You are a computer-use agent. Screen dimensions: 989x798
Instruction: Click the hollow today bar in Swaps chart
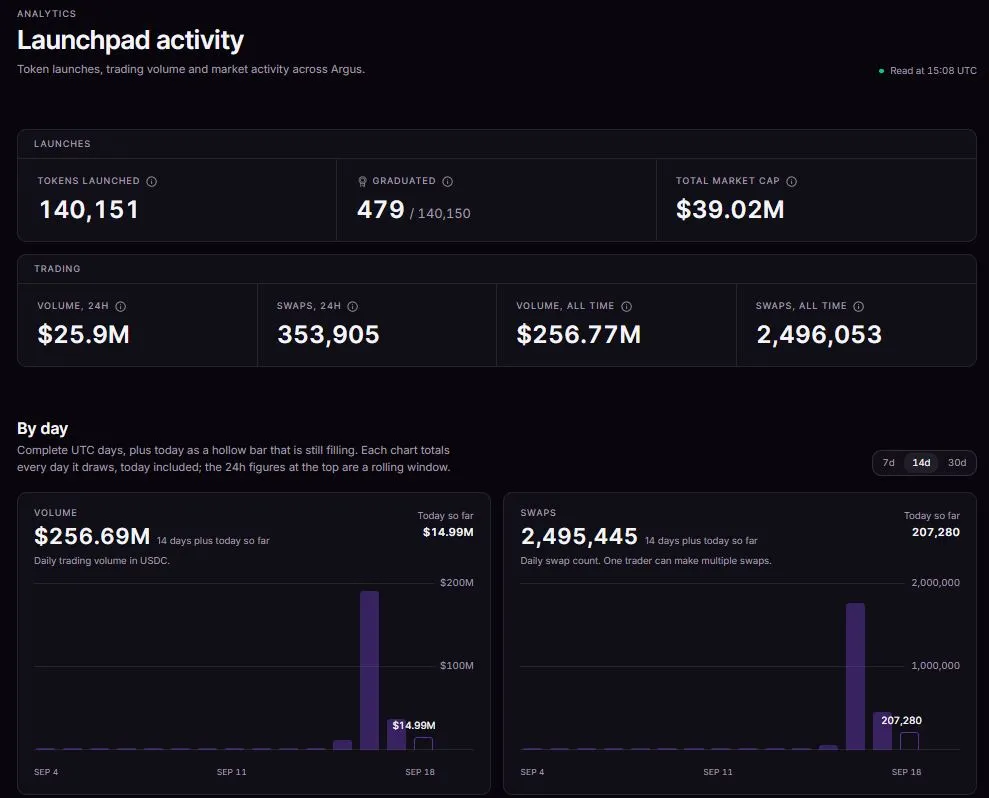click(x=909, y=741)
